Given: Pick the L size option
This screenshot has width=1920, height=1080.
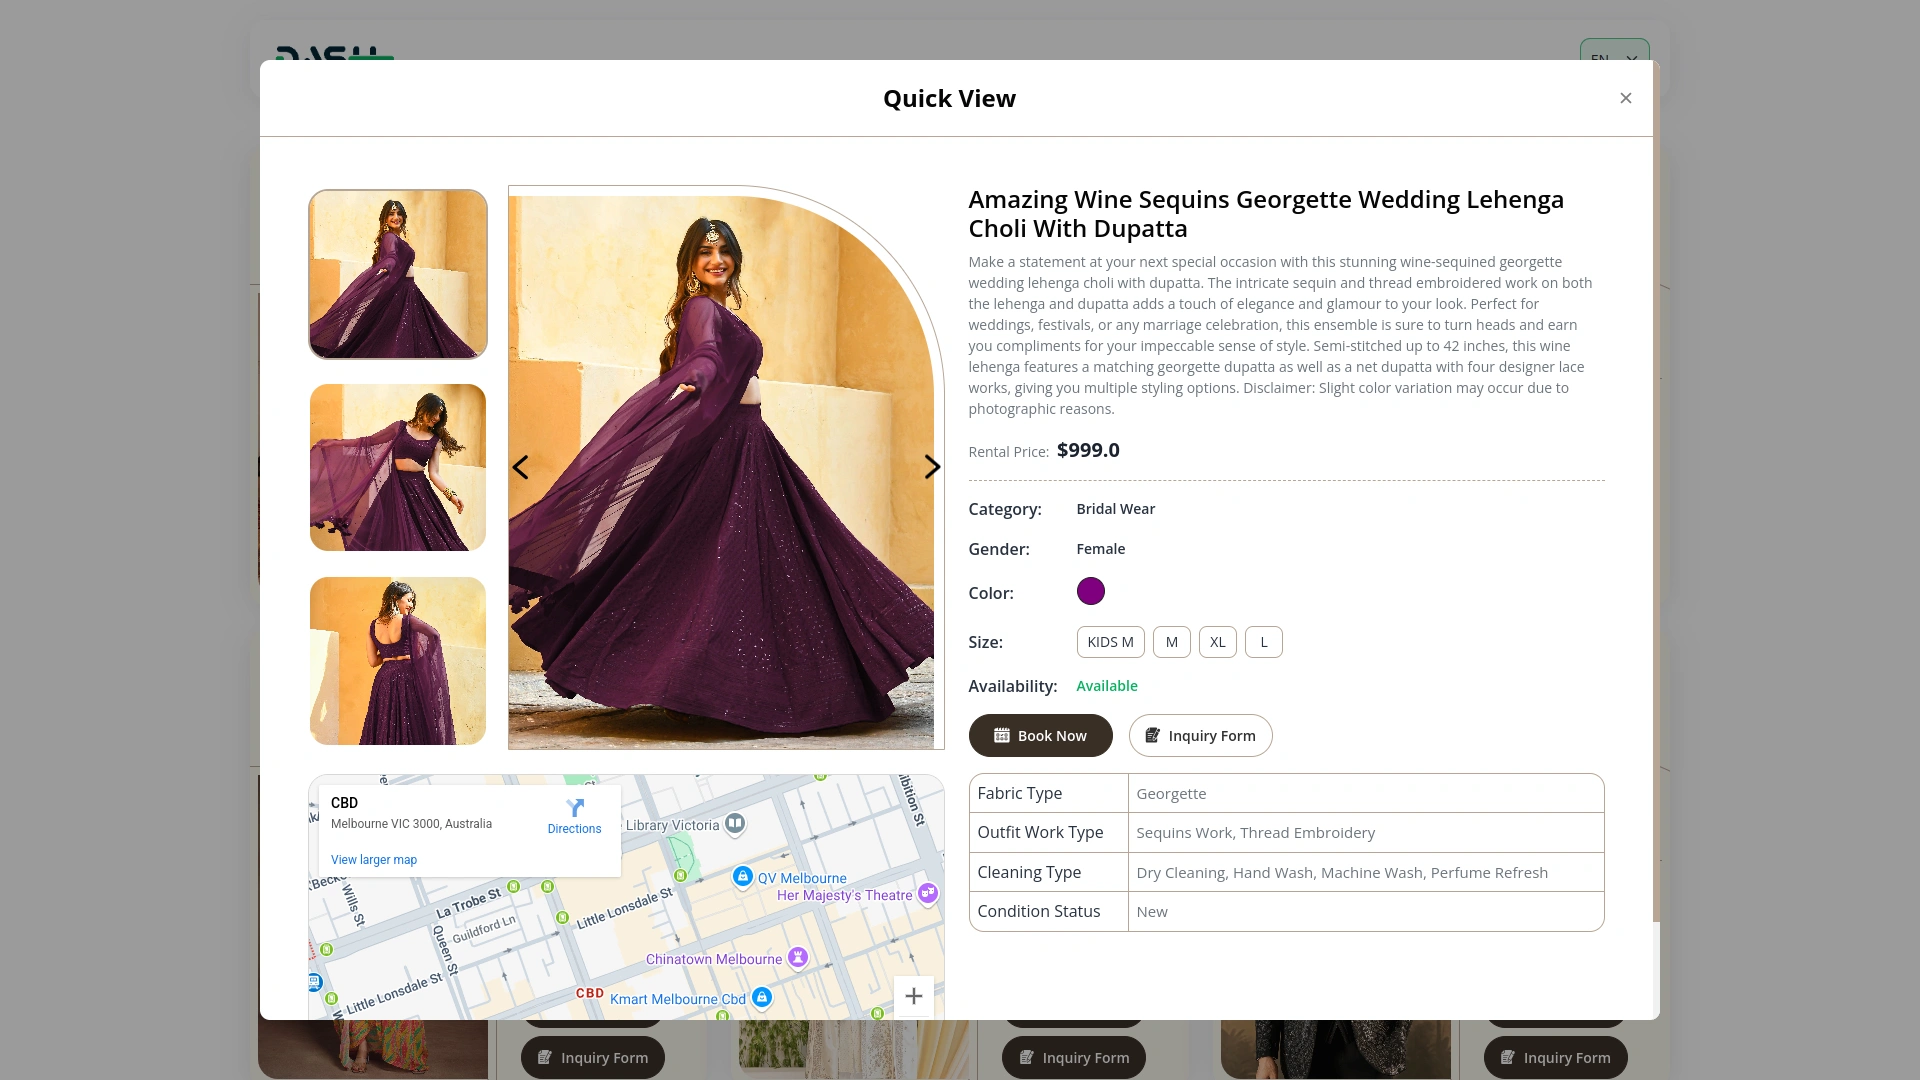Looking at the screenshot, I should (1263, 642).
